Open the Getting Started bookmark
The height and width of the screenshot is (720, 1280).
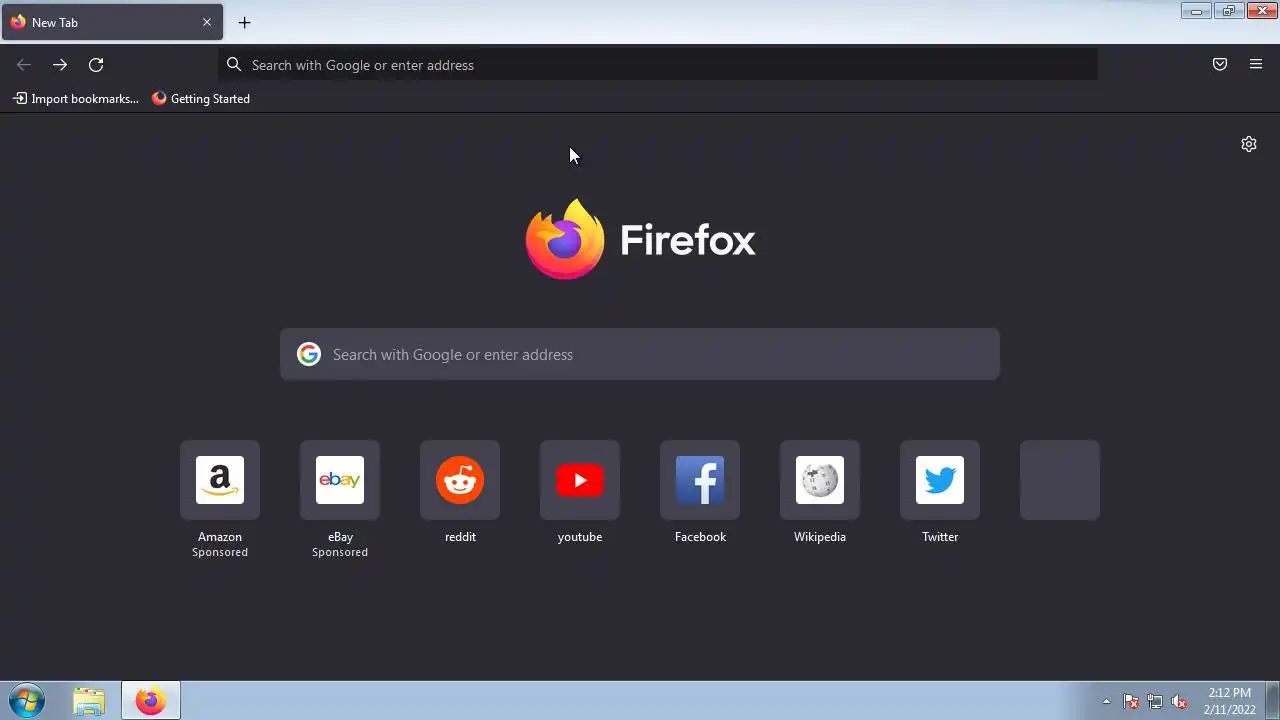pyautogui.click(x=201, y=99)
